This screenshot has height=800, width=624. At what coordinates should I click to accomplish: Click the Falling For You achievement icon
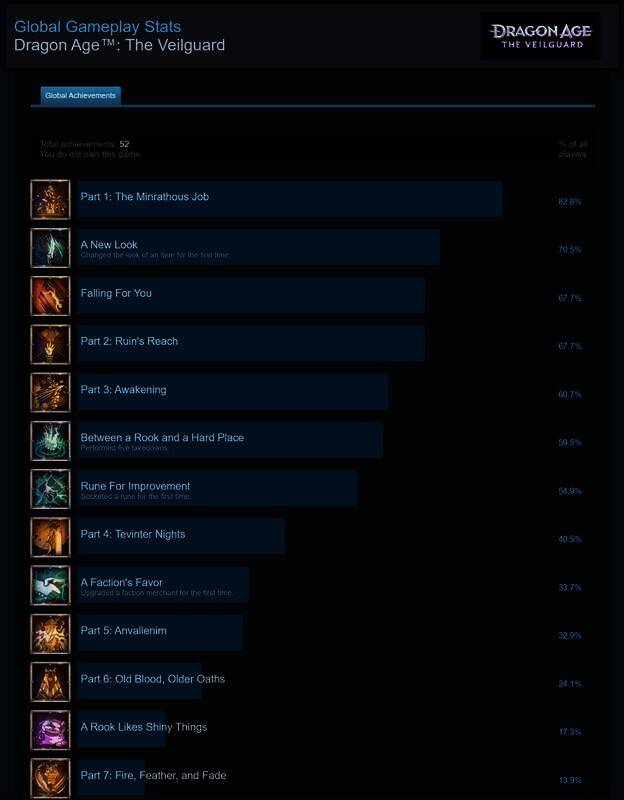[x=51, y=296]
